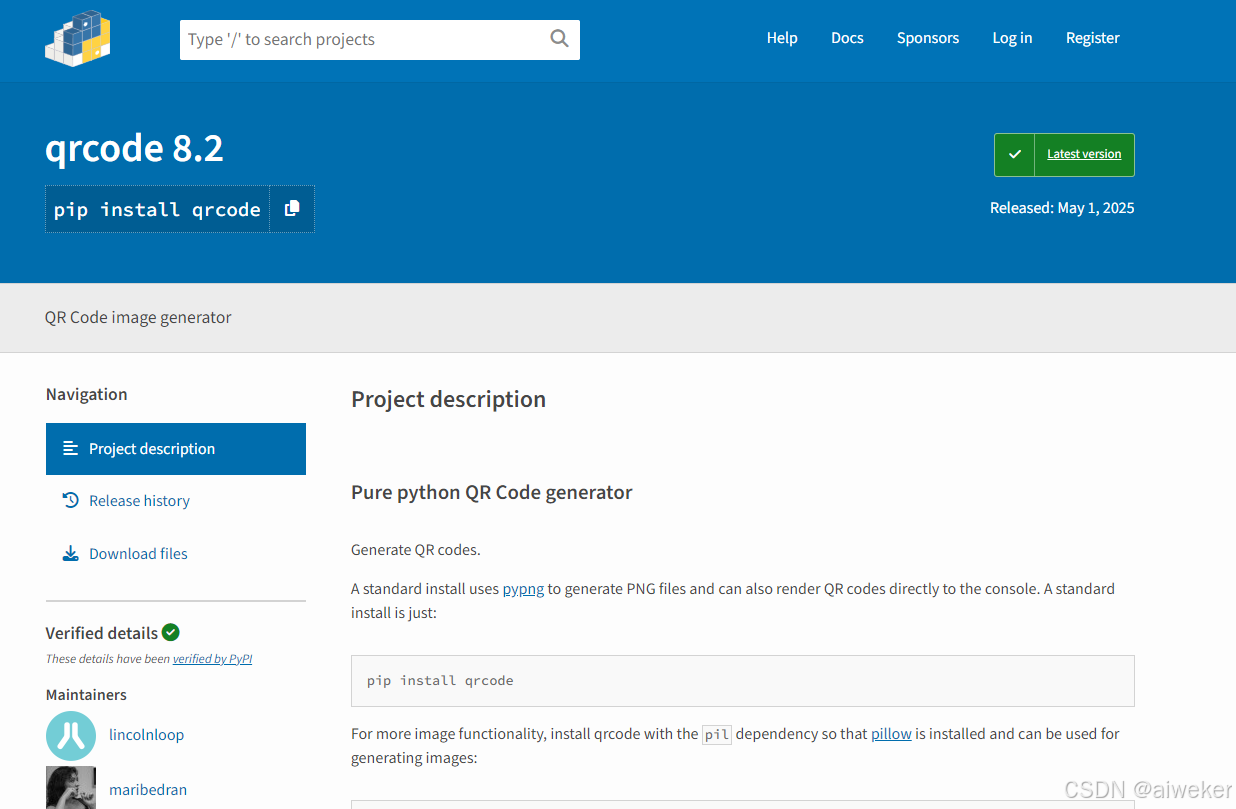Open the maribedran avatar image
Screen dimensions: 1236x809
[71, 788]
